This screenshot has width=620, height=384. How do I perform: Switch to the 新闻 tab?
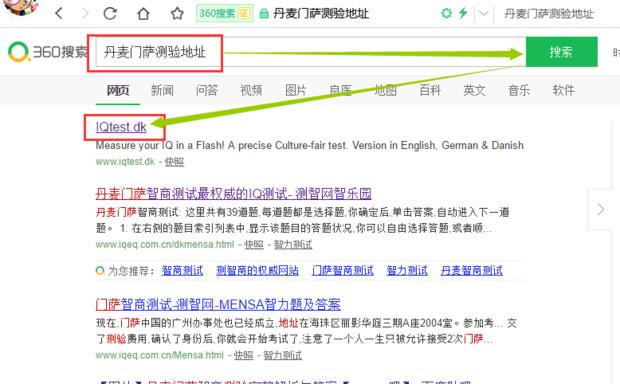pyautogui.click(x=162, y=90)
